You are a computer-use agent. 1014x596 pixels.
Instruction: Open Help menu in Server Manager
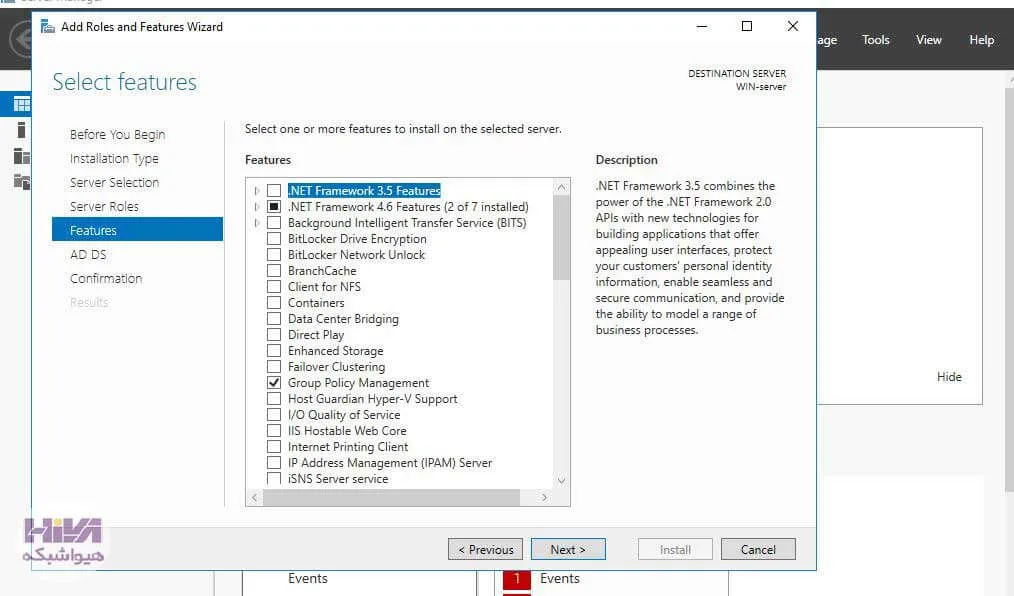(982, 40)
